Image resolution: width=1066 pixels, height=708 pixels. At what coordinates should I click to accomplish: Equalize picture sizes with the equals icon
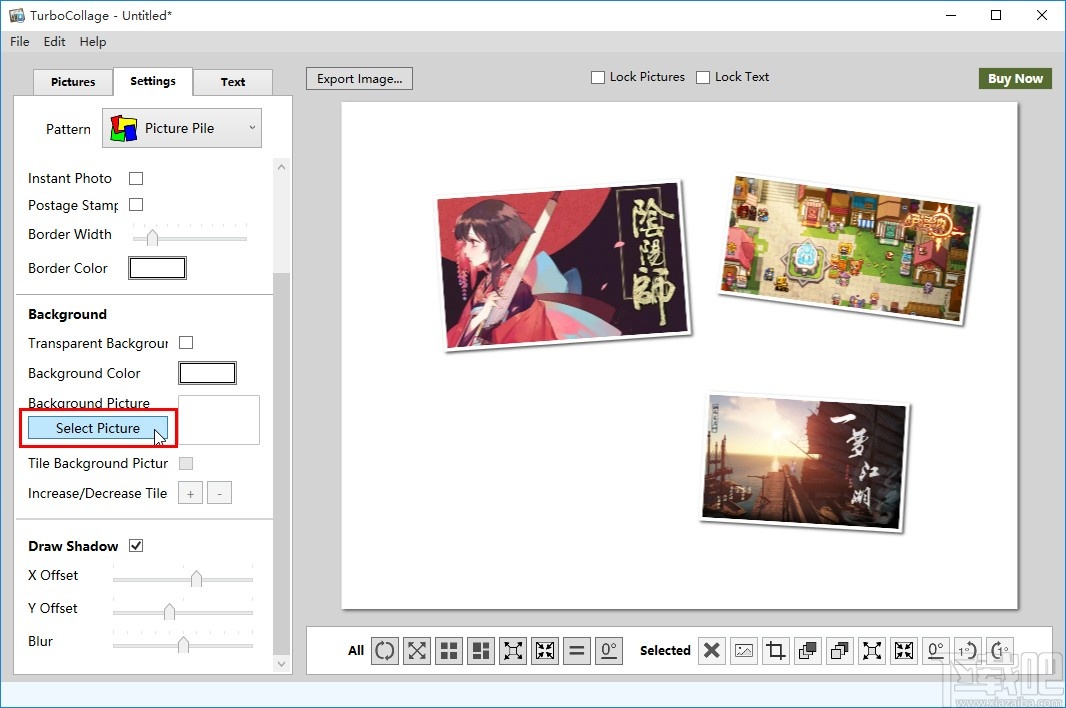click(577, 650)
